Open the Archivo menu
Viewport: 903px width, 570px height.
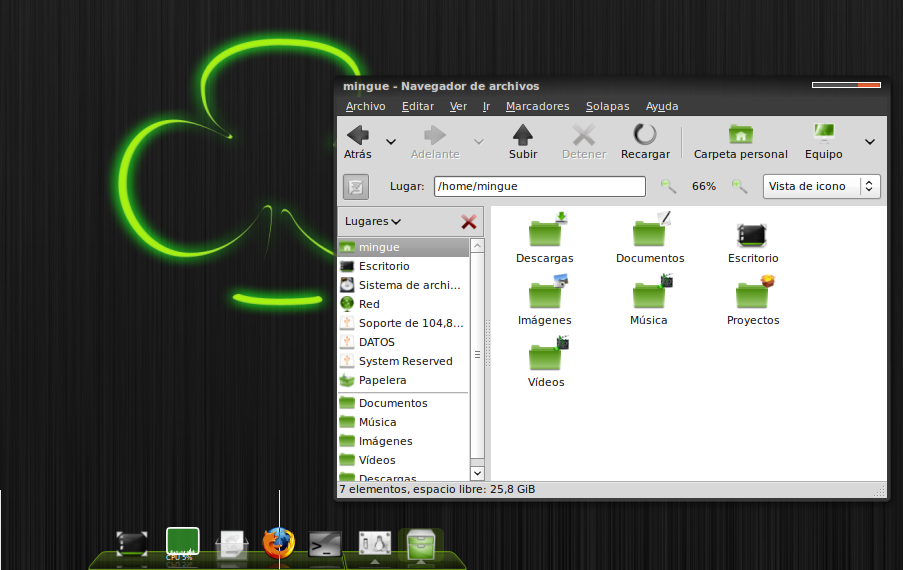[x=365, y=107]
